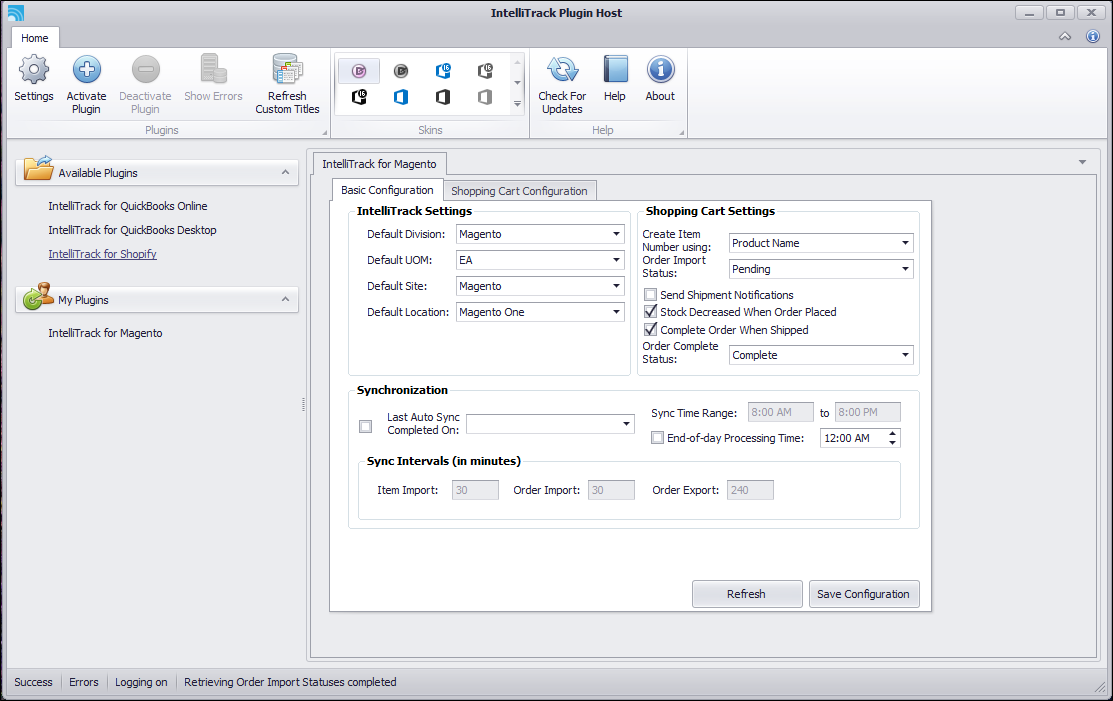Uncheck Stock Decreased When Order Placed

click(x=650, y=311)
